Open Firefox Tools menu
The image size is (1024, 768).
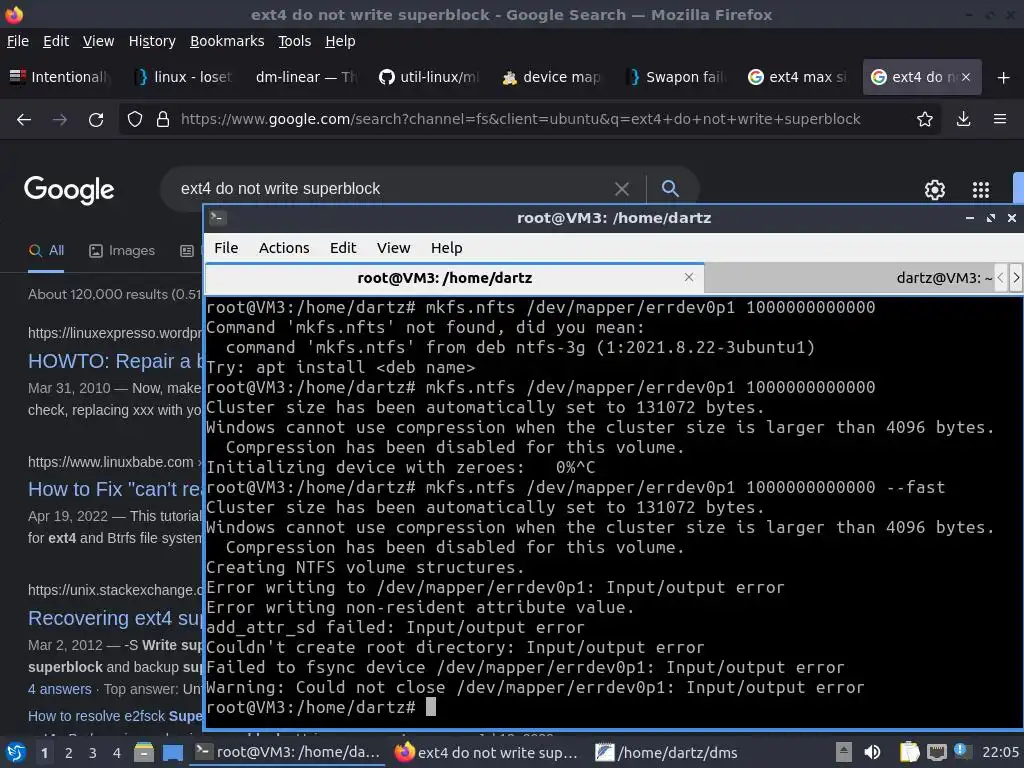(x=295, y=41)
